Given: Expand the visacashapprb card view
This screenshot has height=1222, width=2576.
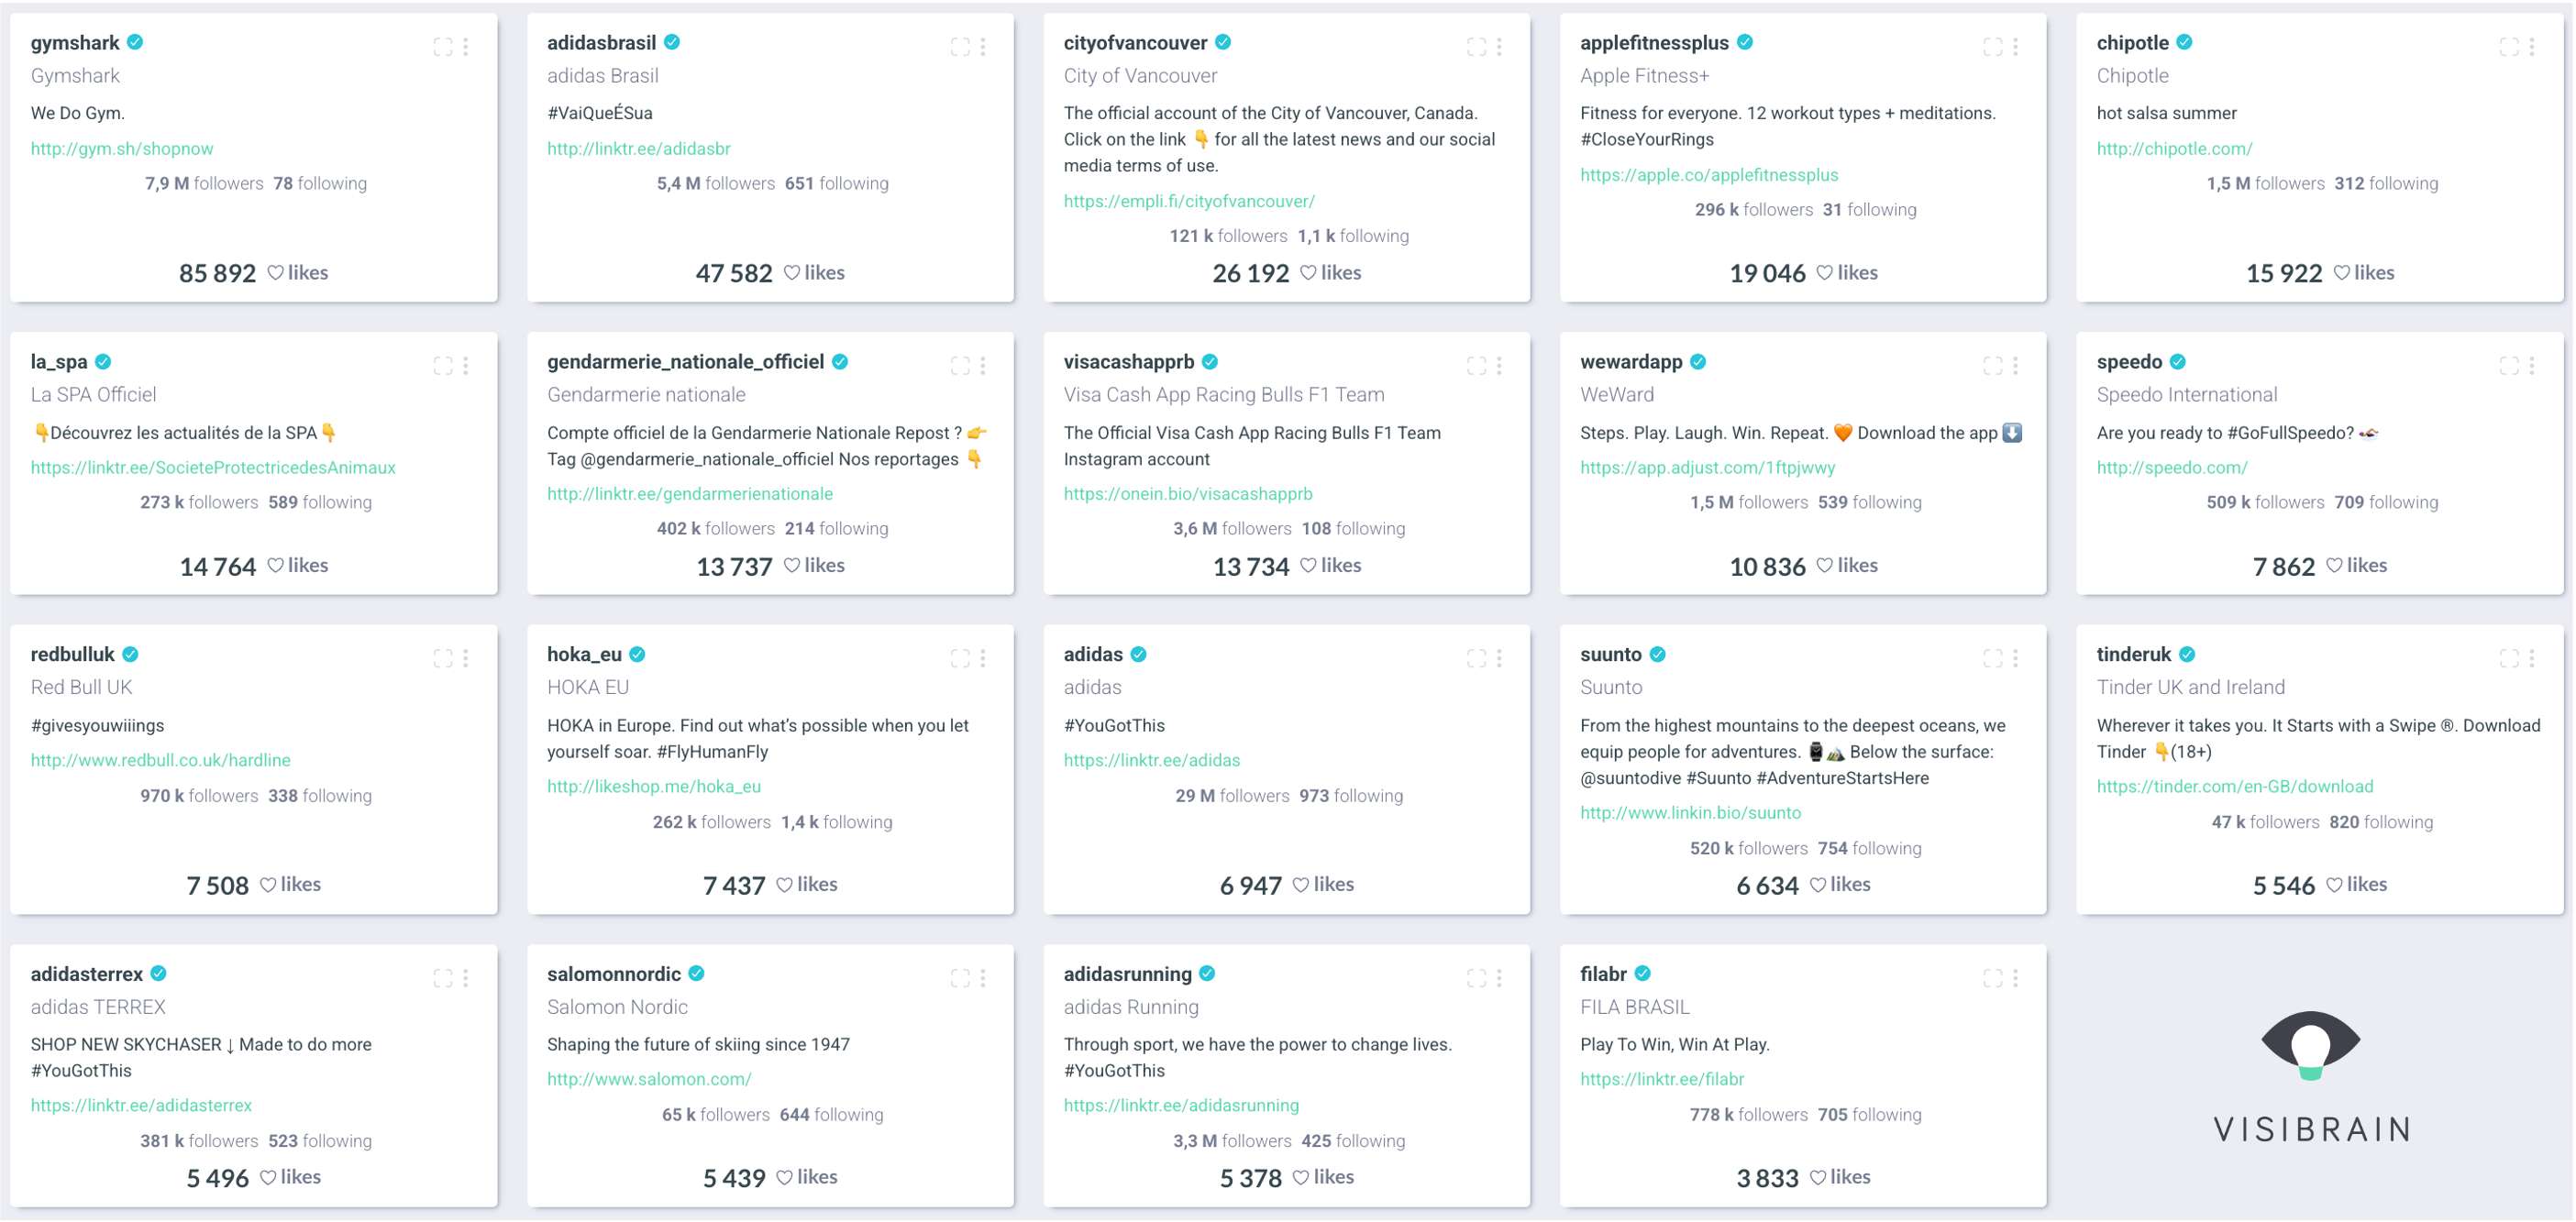Looking at the screenshot, I should click(x=1476, y=366).
